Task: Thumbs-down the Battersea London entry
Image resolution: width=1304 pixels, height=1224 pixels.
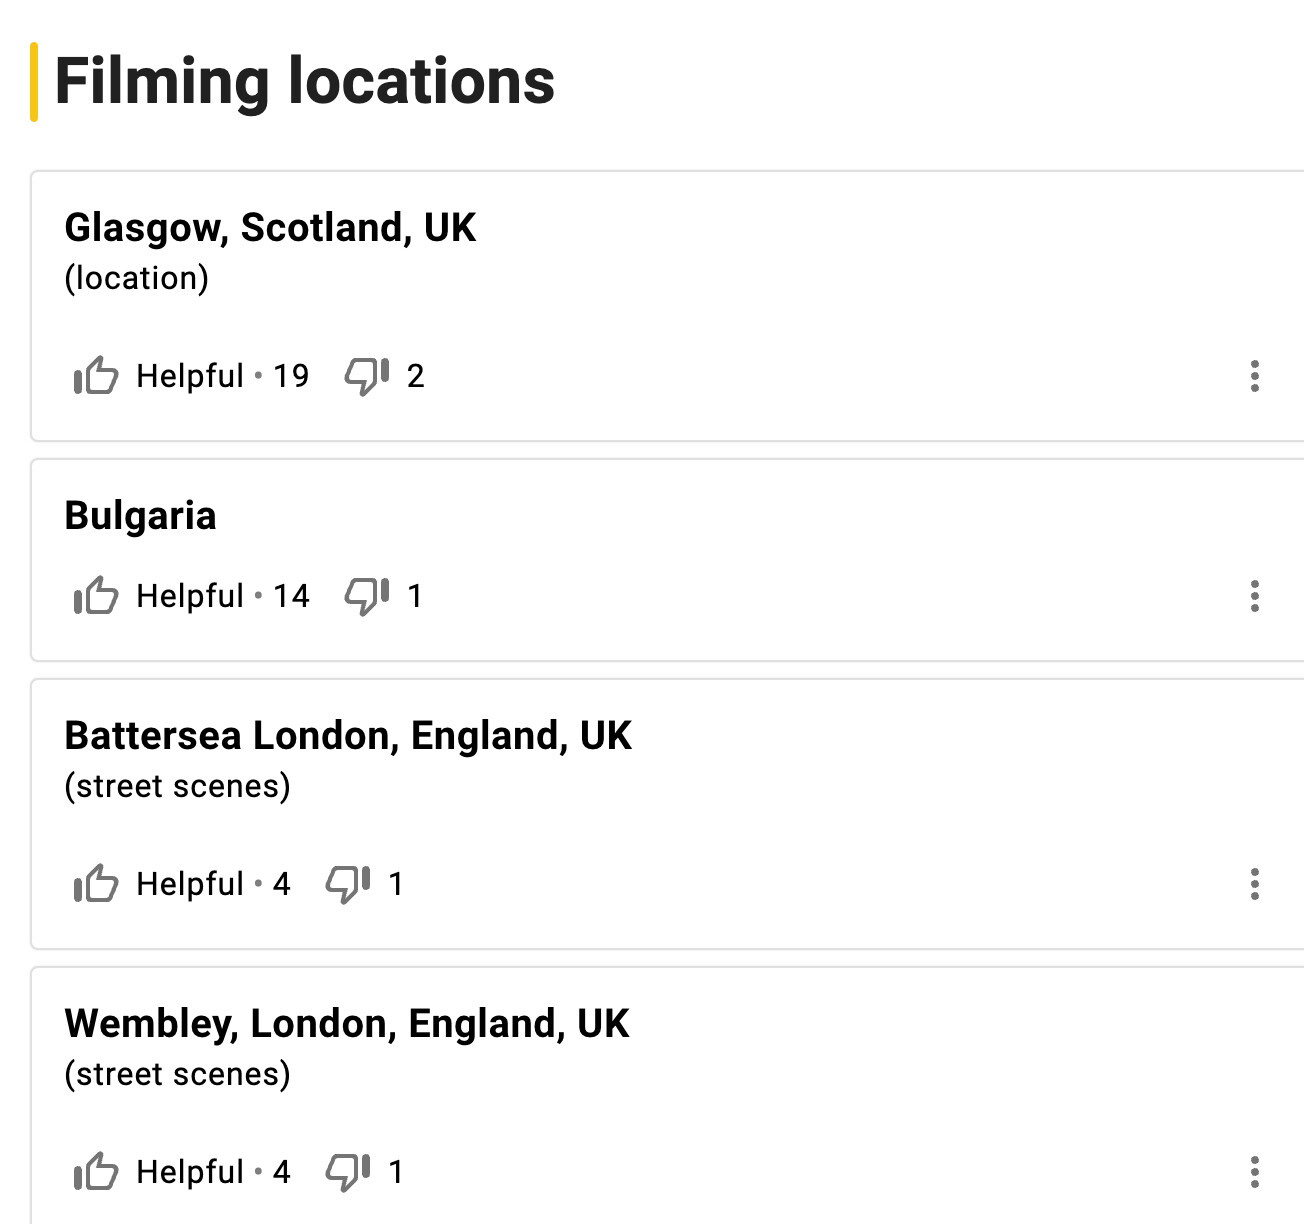Action: pos(348,884)
